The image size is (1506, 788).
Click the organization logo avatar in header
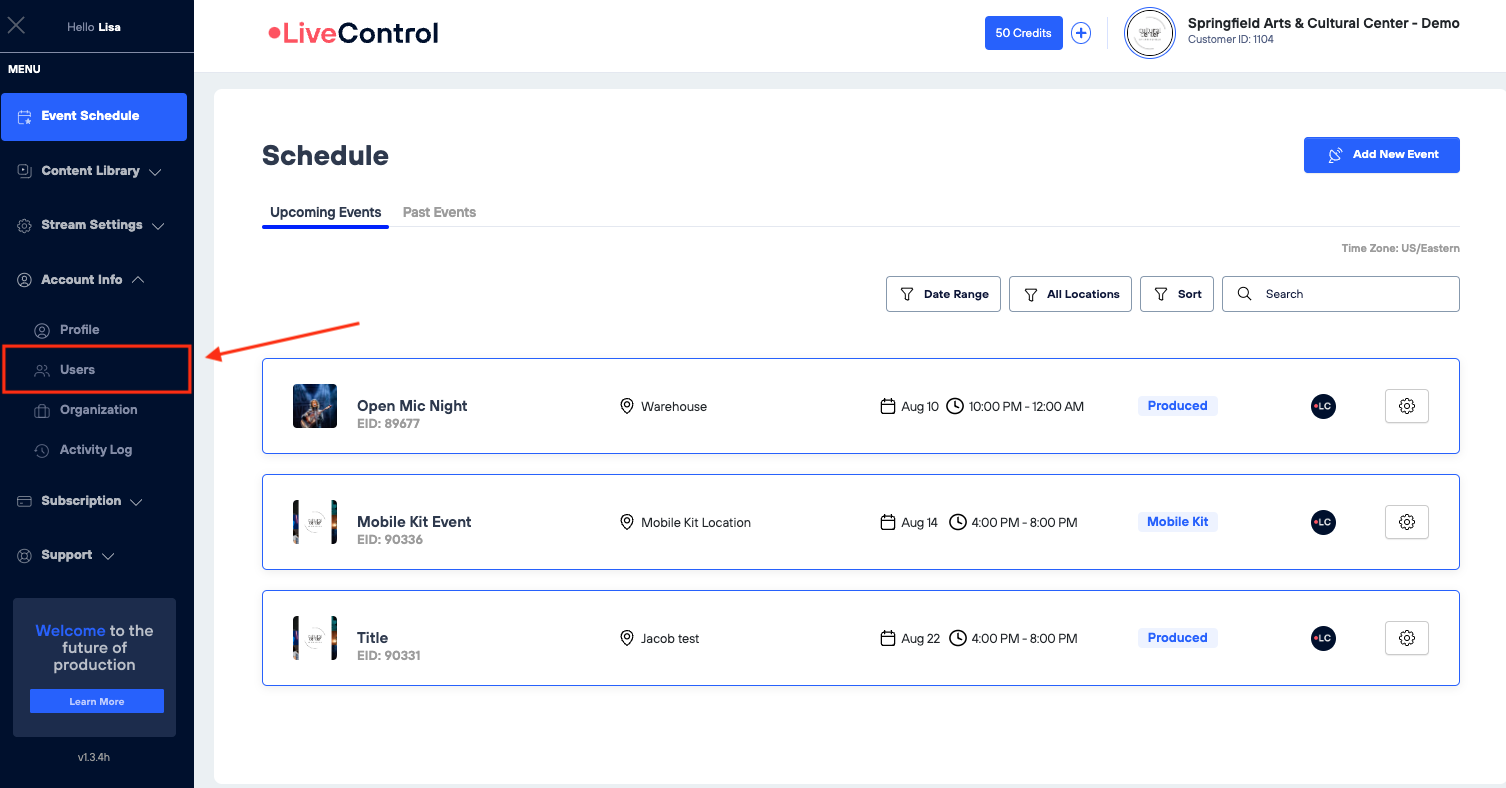(1149, 34)
